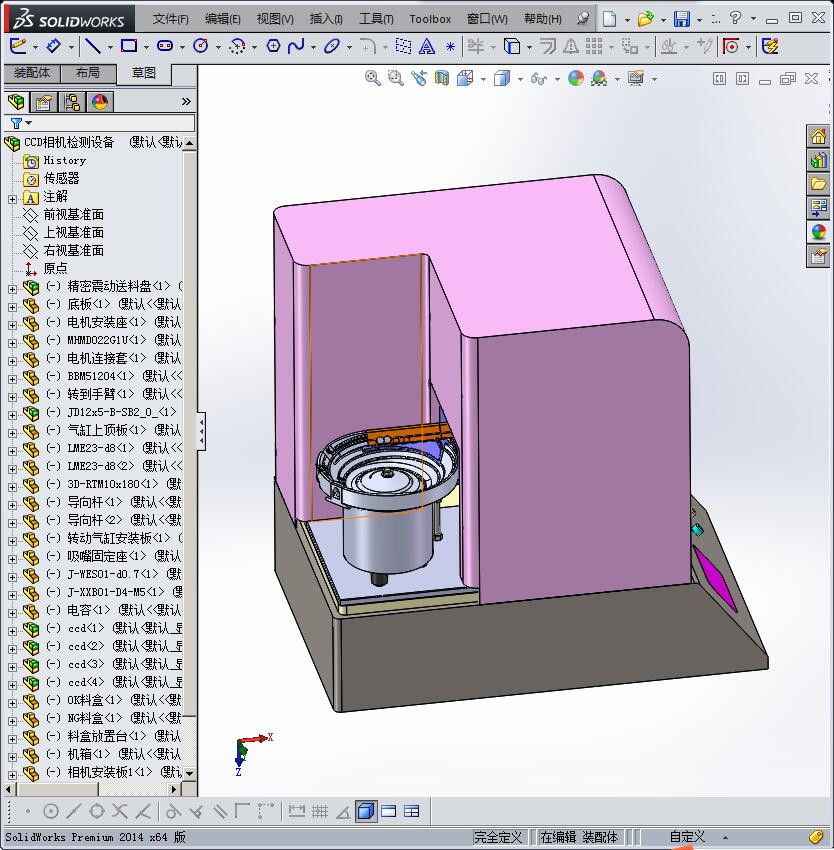Toggle the grid snap icon in bottom toolbar
Image resolution: width=834 pixels, height=850 pixels.
320,811
